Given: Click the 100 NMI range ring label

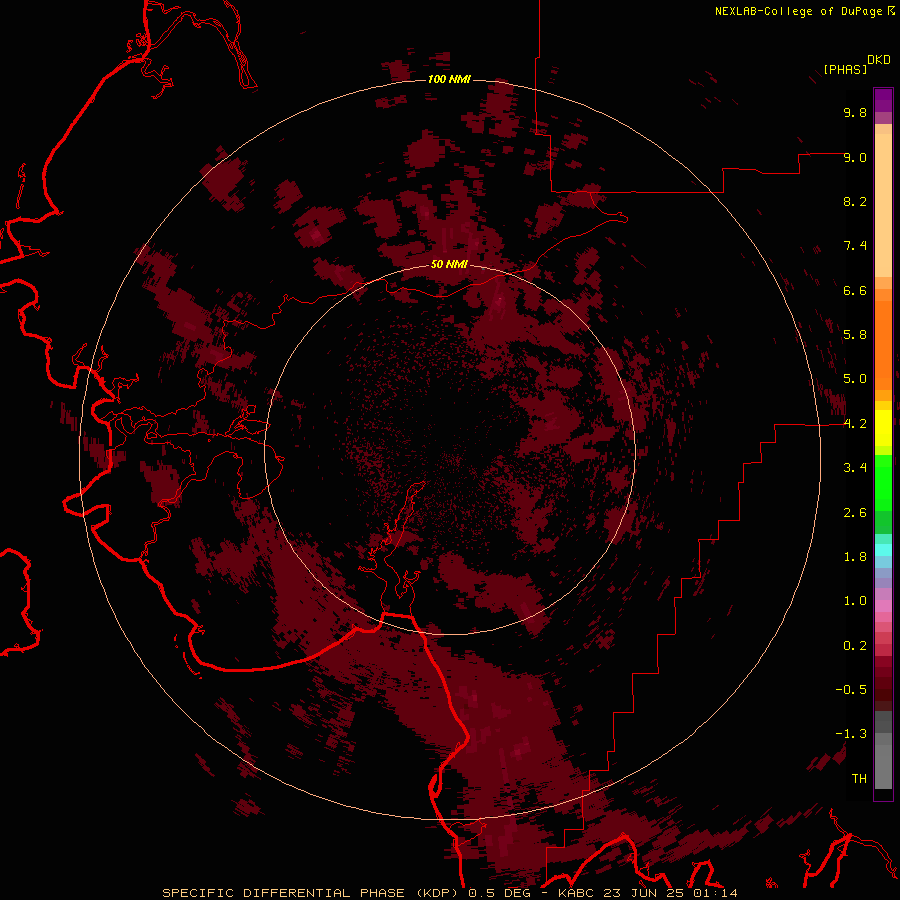Looking at the screenshot, I should tap(449, 79).
